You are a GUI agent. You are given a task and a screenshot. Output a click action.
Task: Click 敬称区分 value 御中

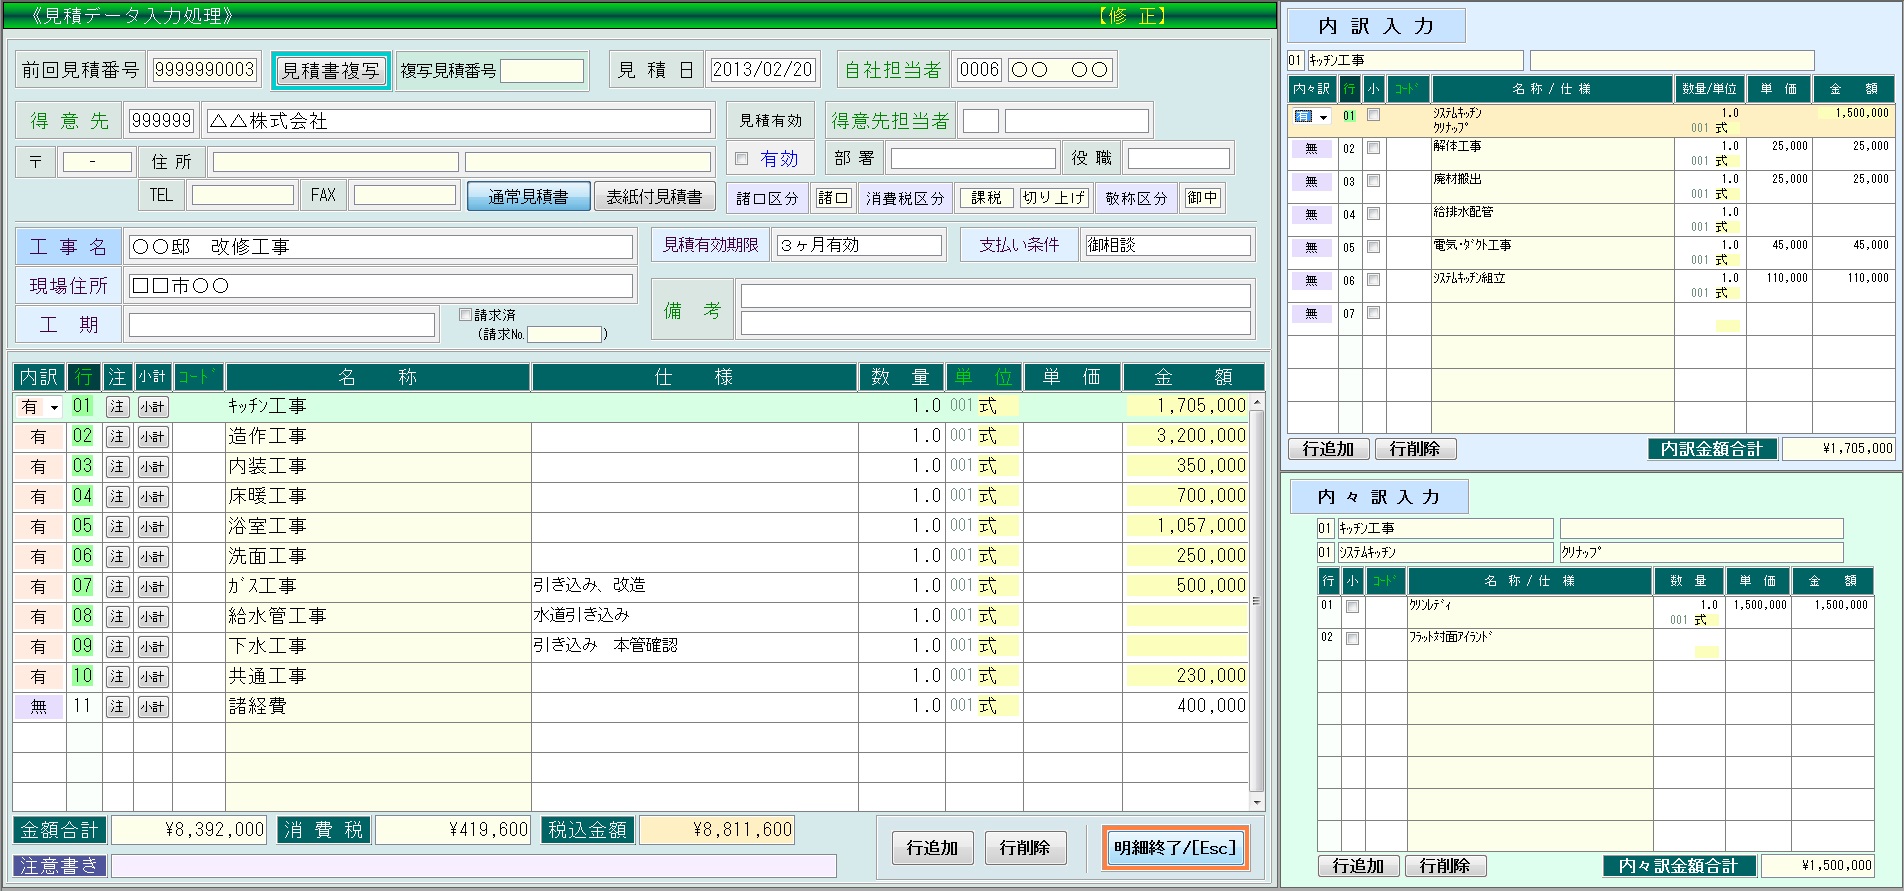tap(1202, 198)
